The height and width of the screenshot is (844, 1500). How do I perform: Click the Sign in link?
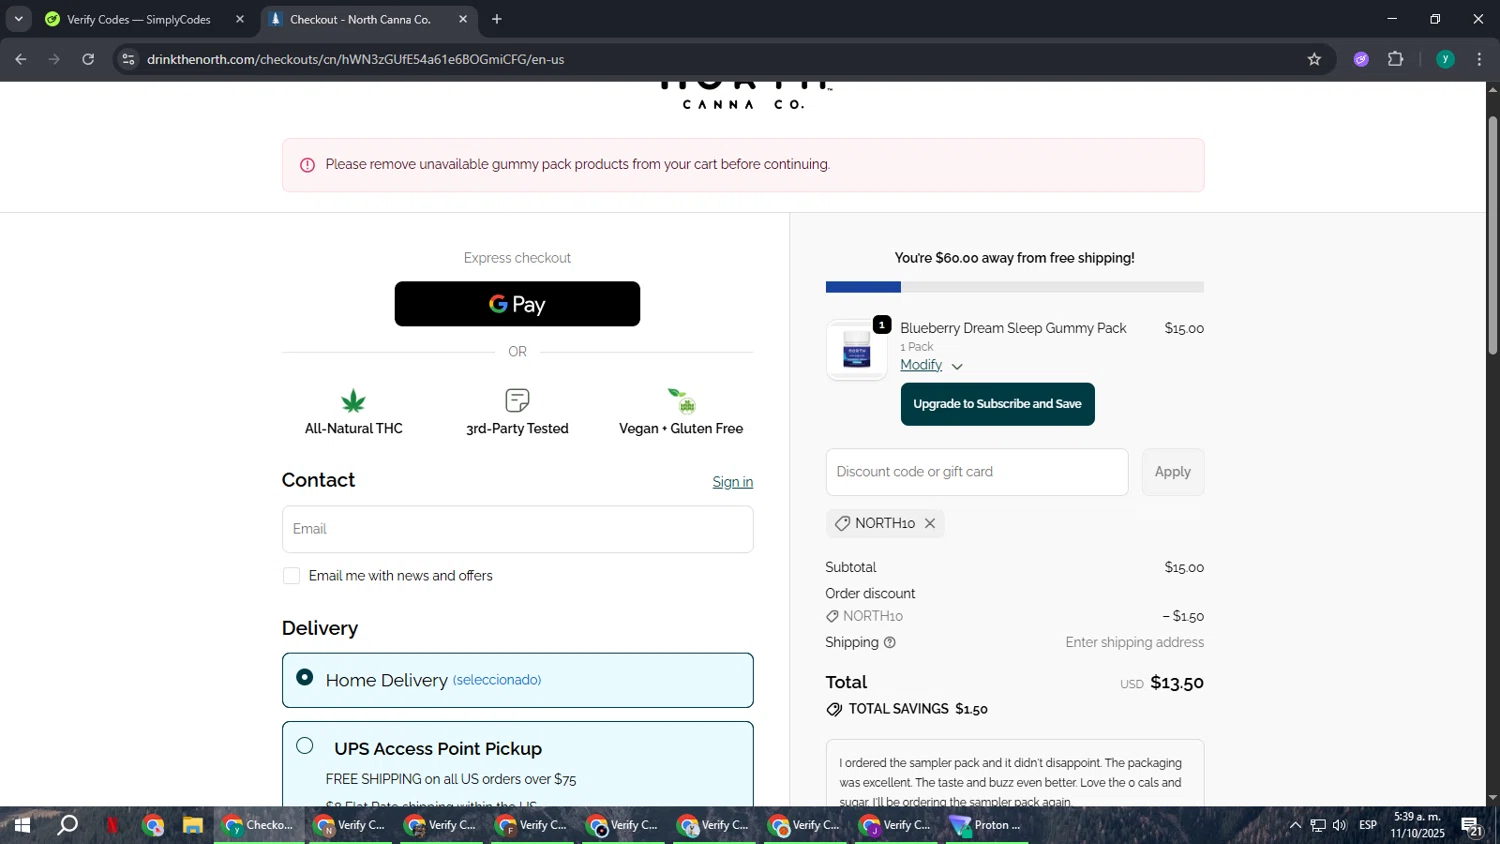[x=733, y=482]
